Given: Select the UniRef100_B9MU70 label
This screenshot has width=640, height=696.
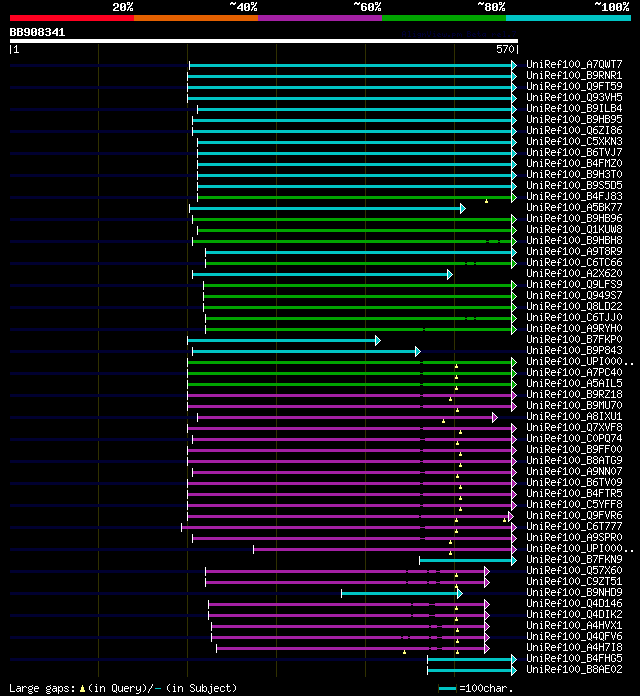Looking at the screenshot, I should (574, 405).
